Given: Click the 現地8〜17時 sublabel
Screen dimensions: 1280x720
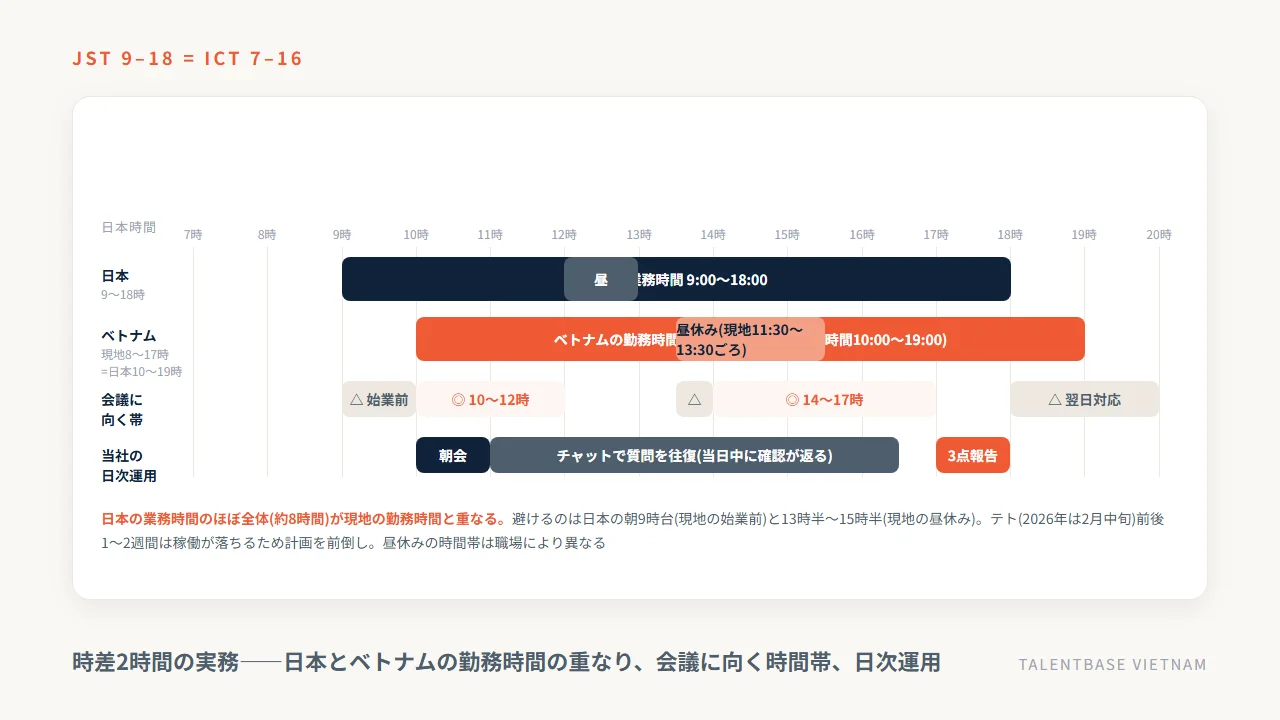Looking at the screenshot, I should click(x=135, y=355).
